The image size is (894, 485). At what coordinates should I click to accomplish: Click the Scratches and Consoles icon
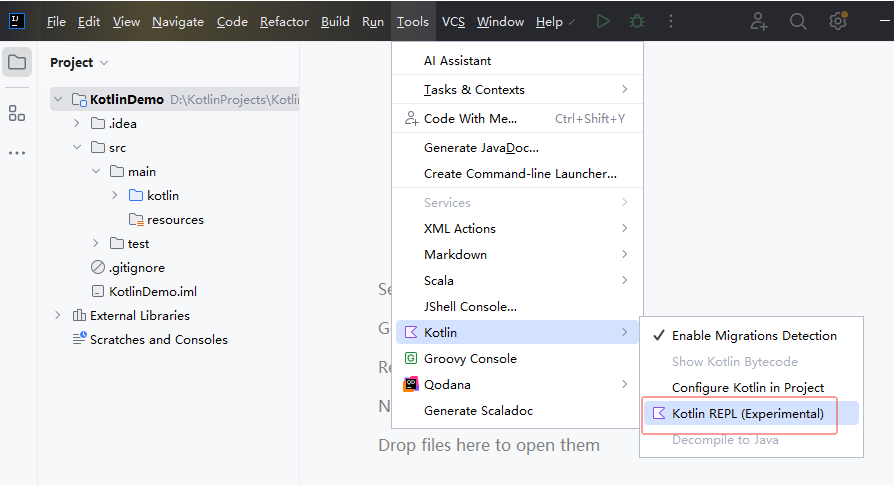click(x=79, y=339)
